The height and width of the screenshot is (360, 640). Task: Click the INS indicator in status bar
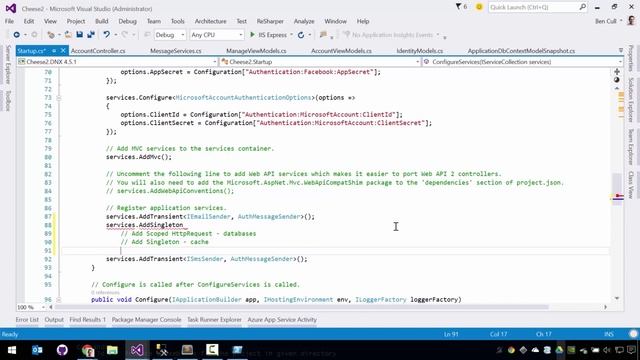[x=609, y=334]
